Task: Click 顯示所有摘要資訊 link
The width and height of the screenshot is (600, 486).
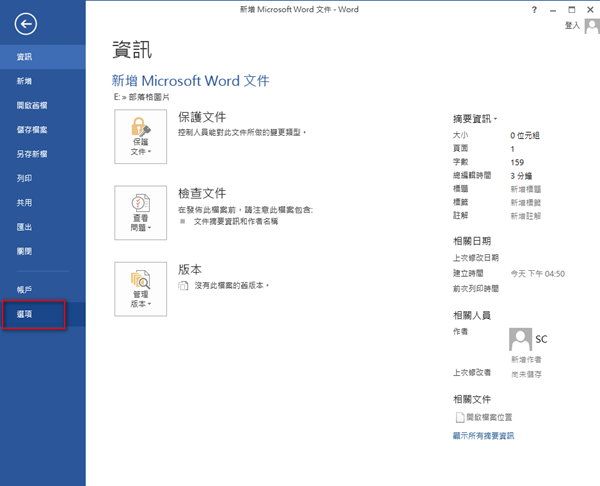Action: (x=484, y=436)
